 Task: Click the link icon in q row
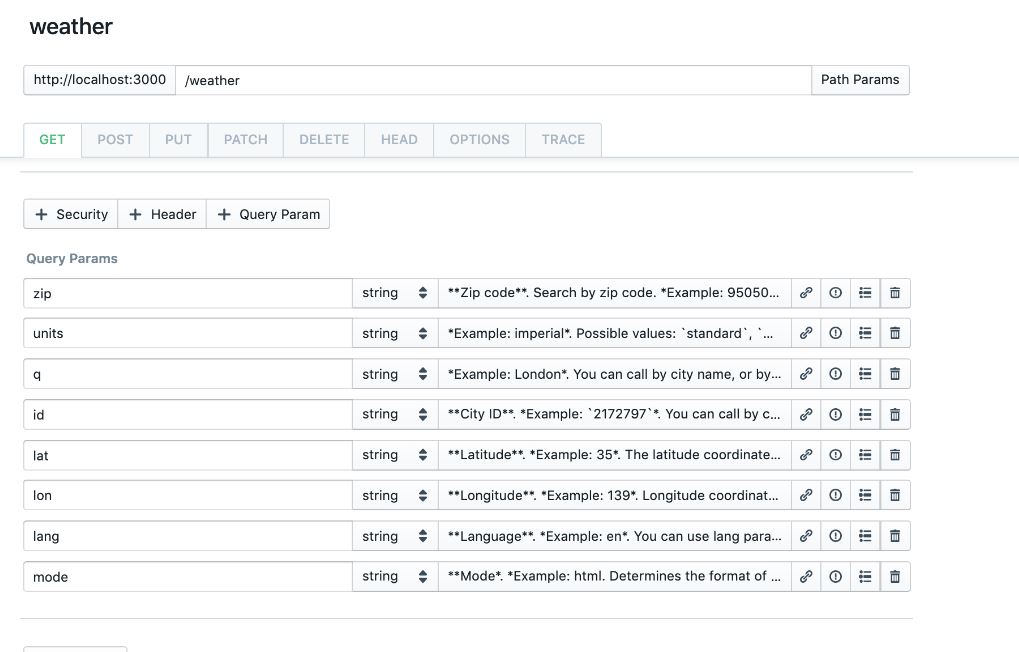(x=806, y=374)
